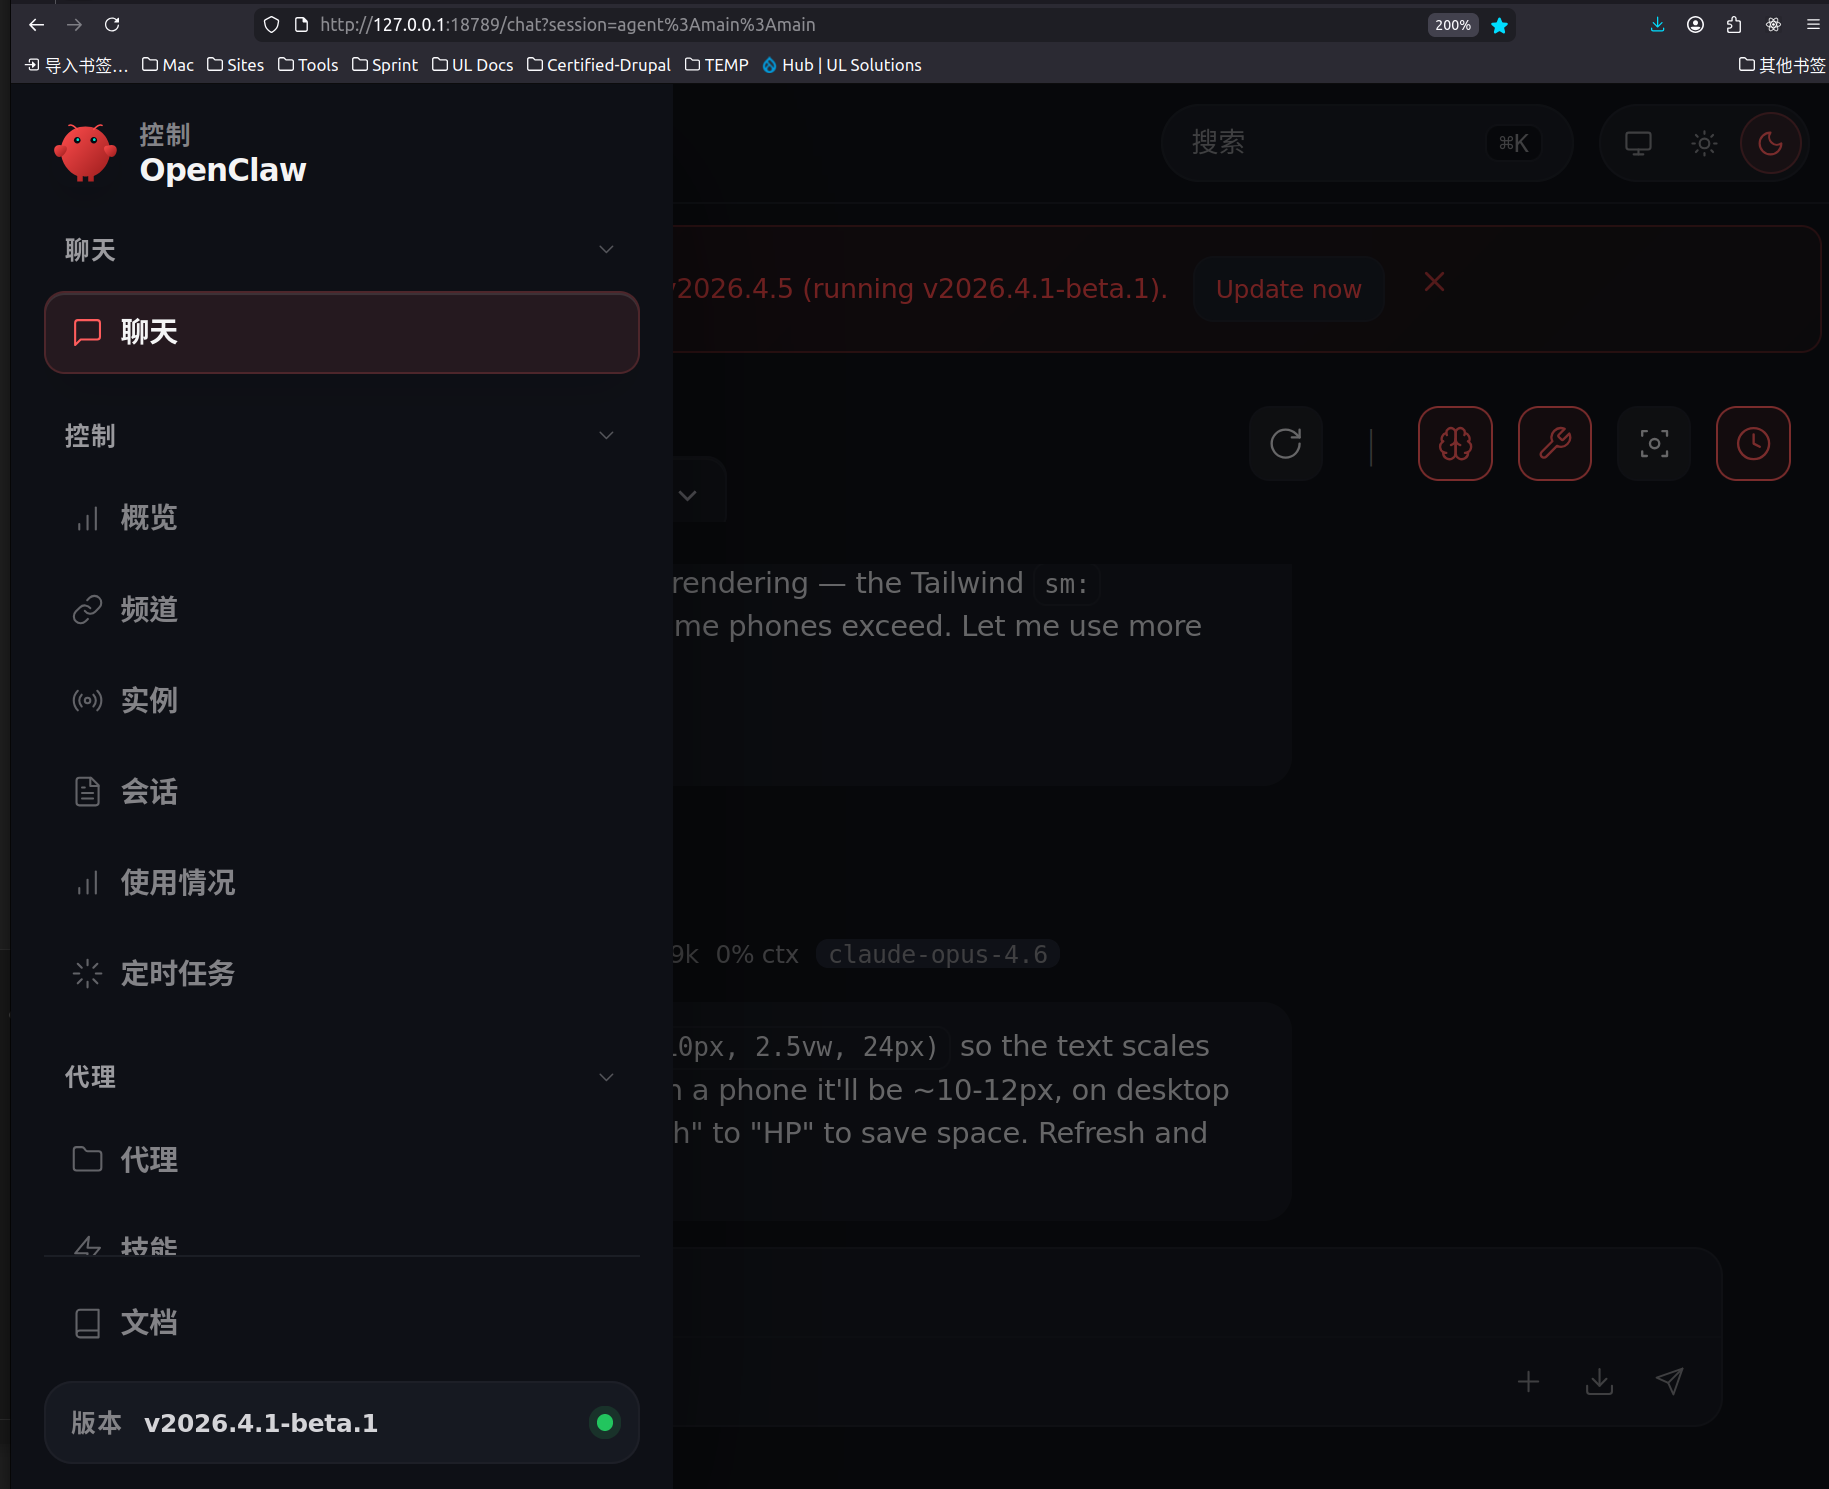Collapse the 控制 sidebar section
This screenshot has width=1829, height=1489.
click(x=606, y=435)
